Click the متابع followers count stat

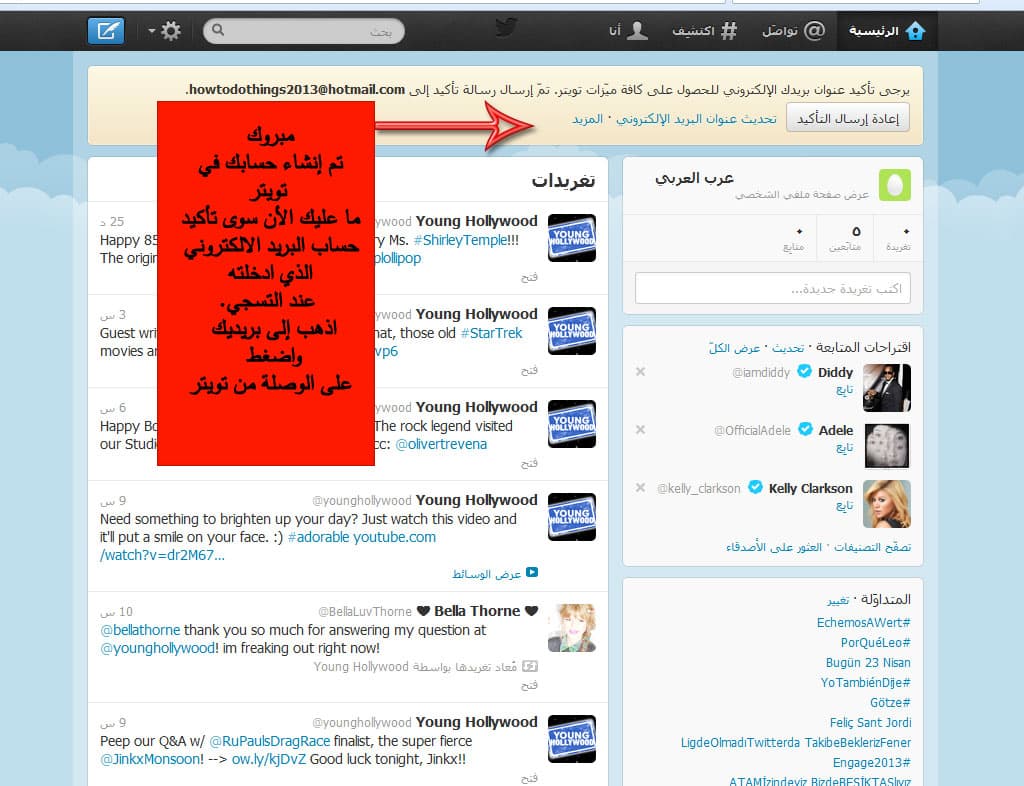pyautogui.click(x=793, y=239)
